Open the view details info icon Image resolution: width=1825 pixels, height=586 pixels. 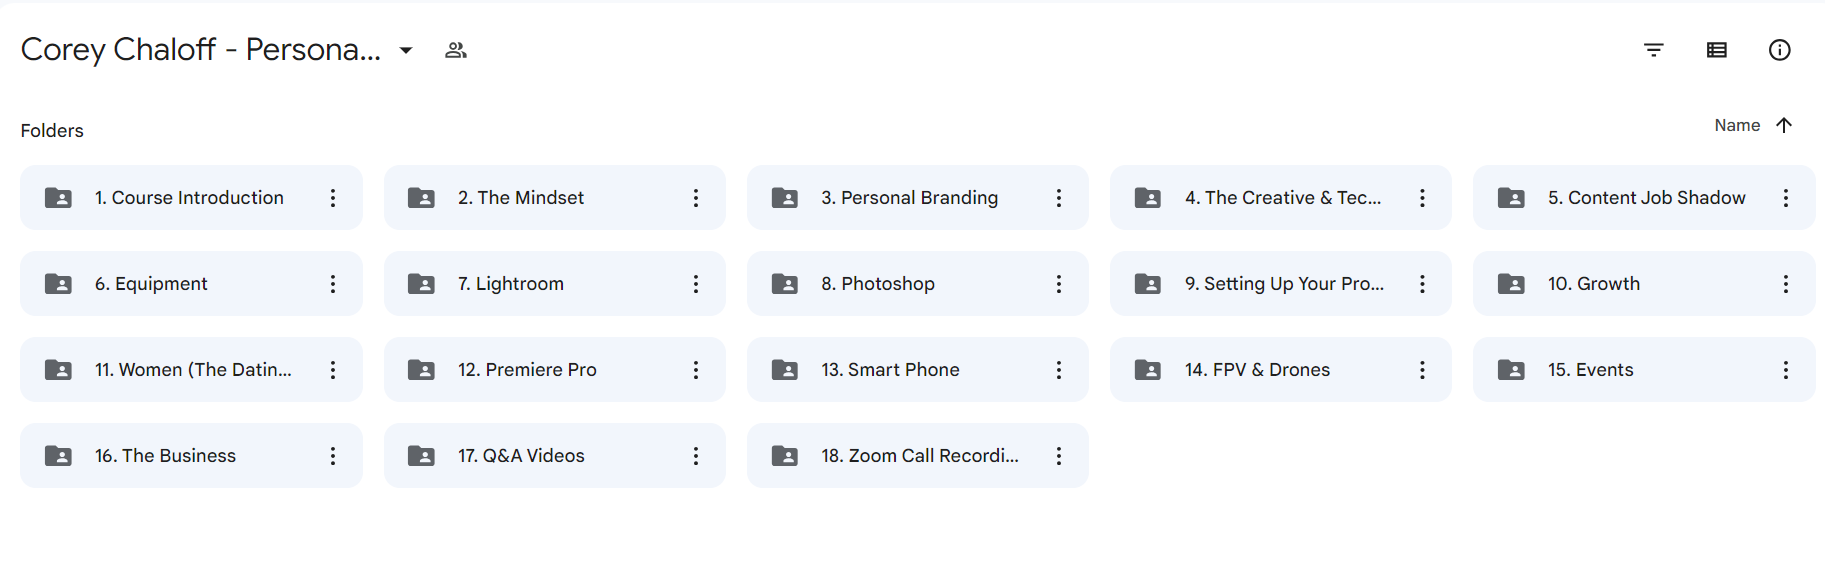click(1780, 50)
